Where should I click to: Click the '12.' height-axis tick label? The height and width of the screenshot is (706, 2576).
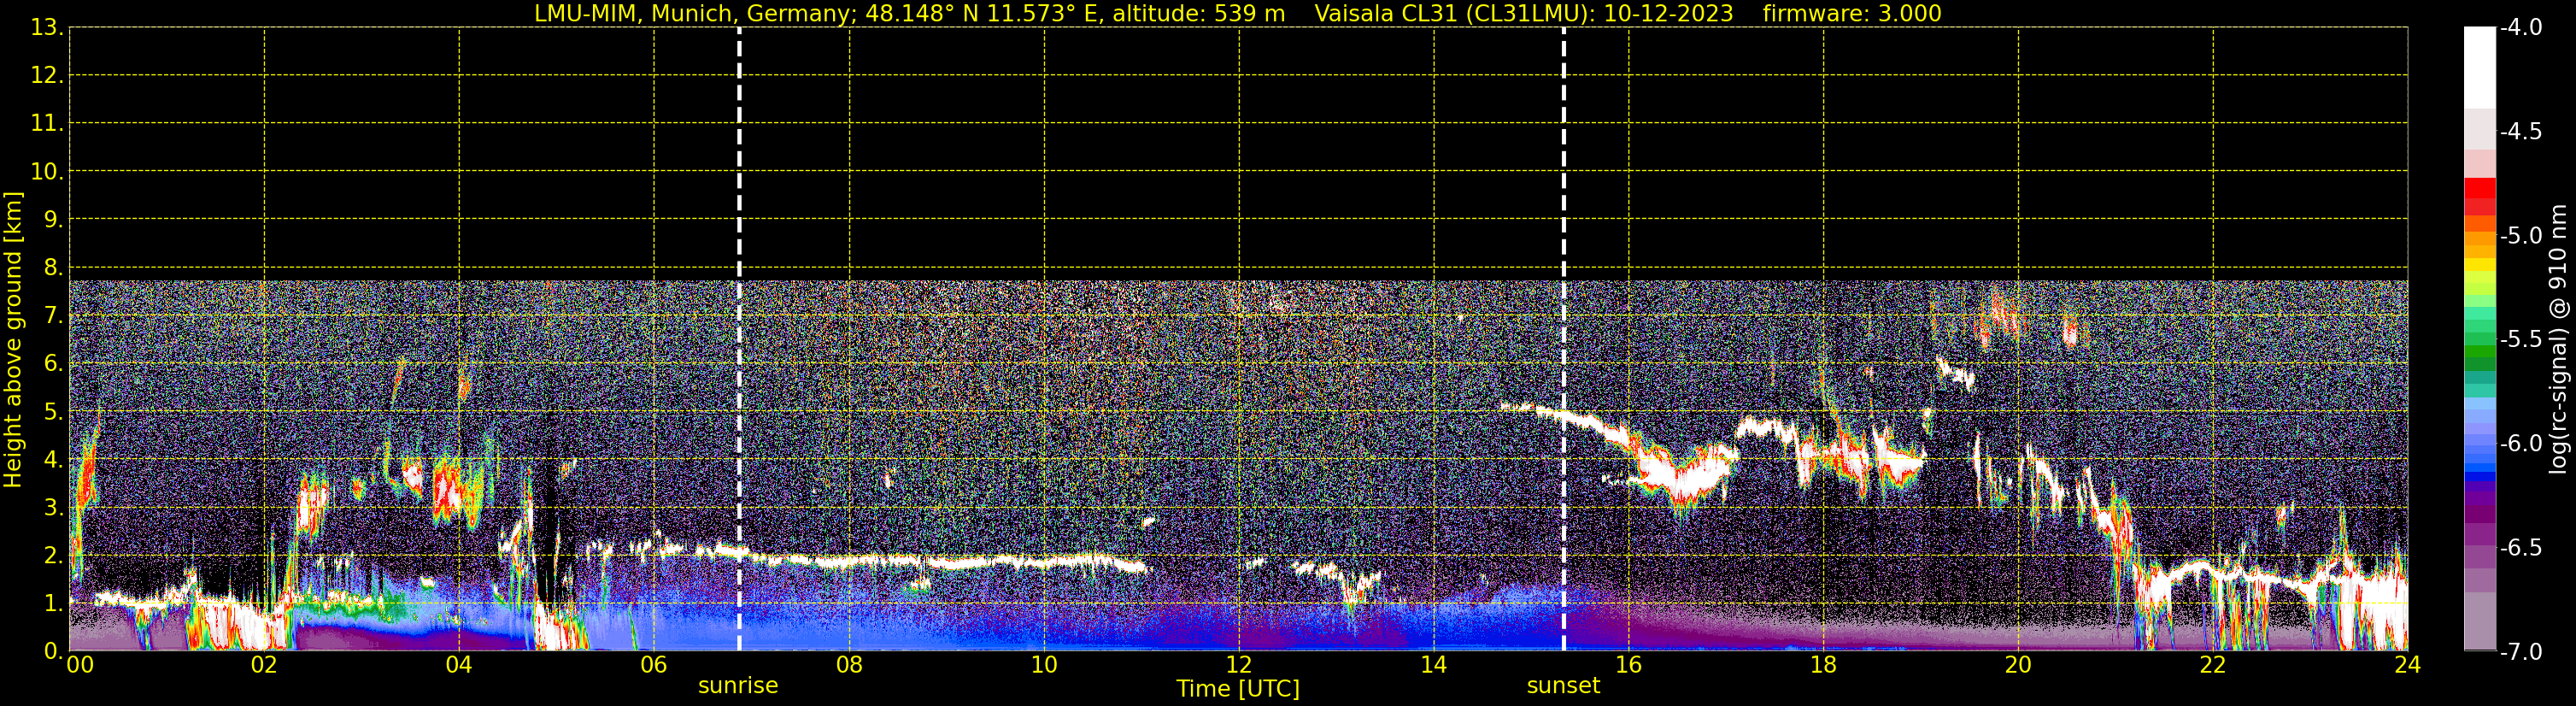[47, 76]
